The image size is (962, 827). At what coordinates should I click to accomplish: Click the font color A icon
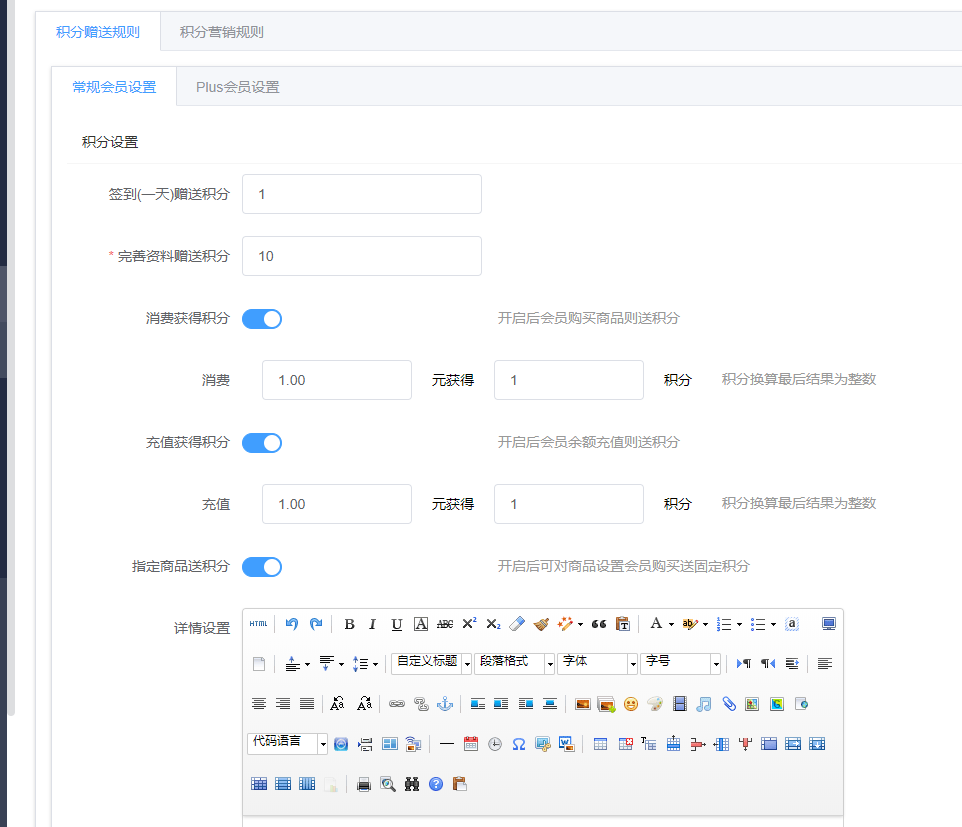tap(656, 624)
